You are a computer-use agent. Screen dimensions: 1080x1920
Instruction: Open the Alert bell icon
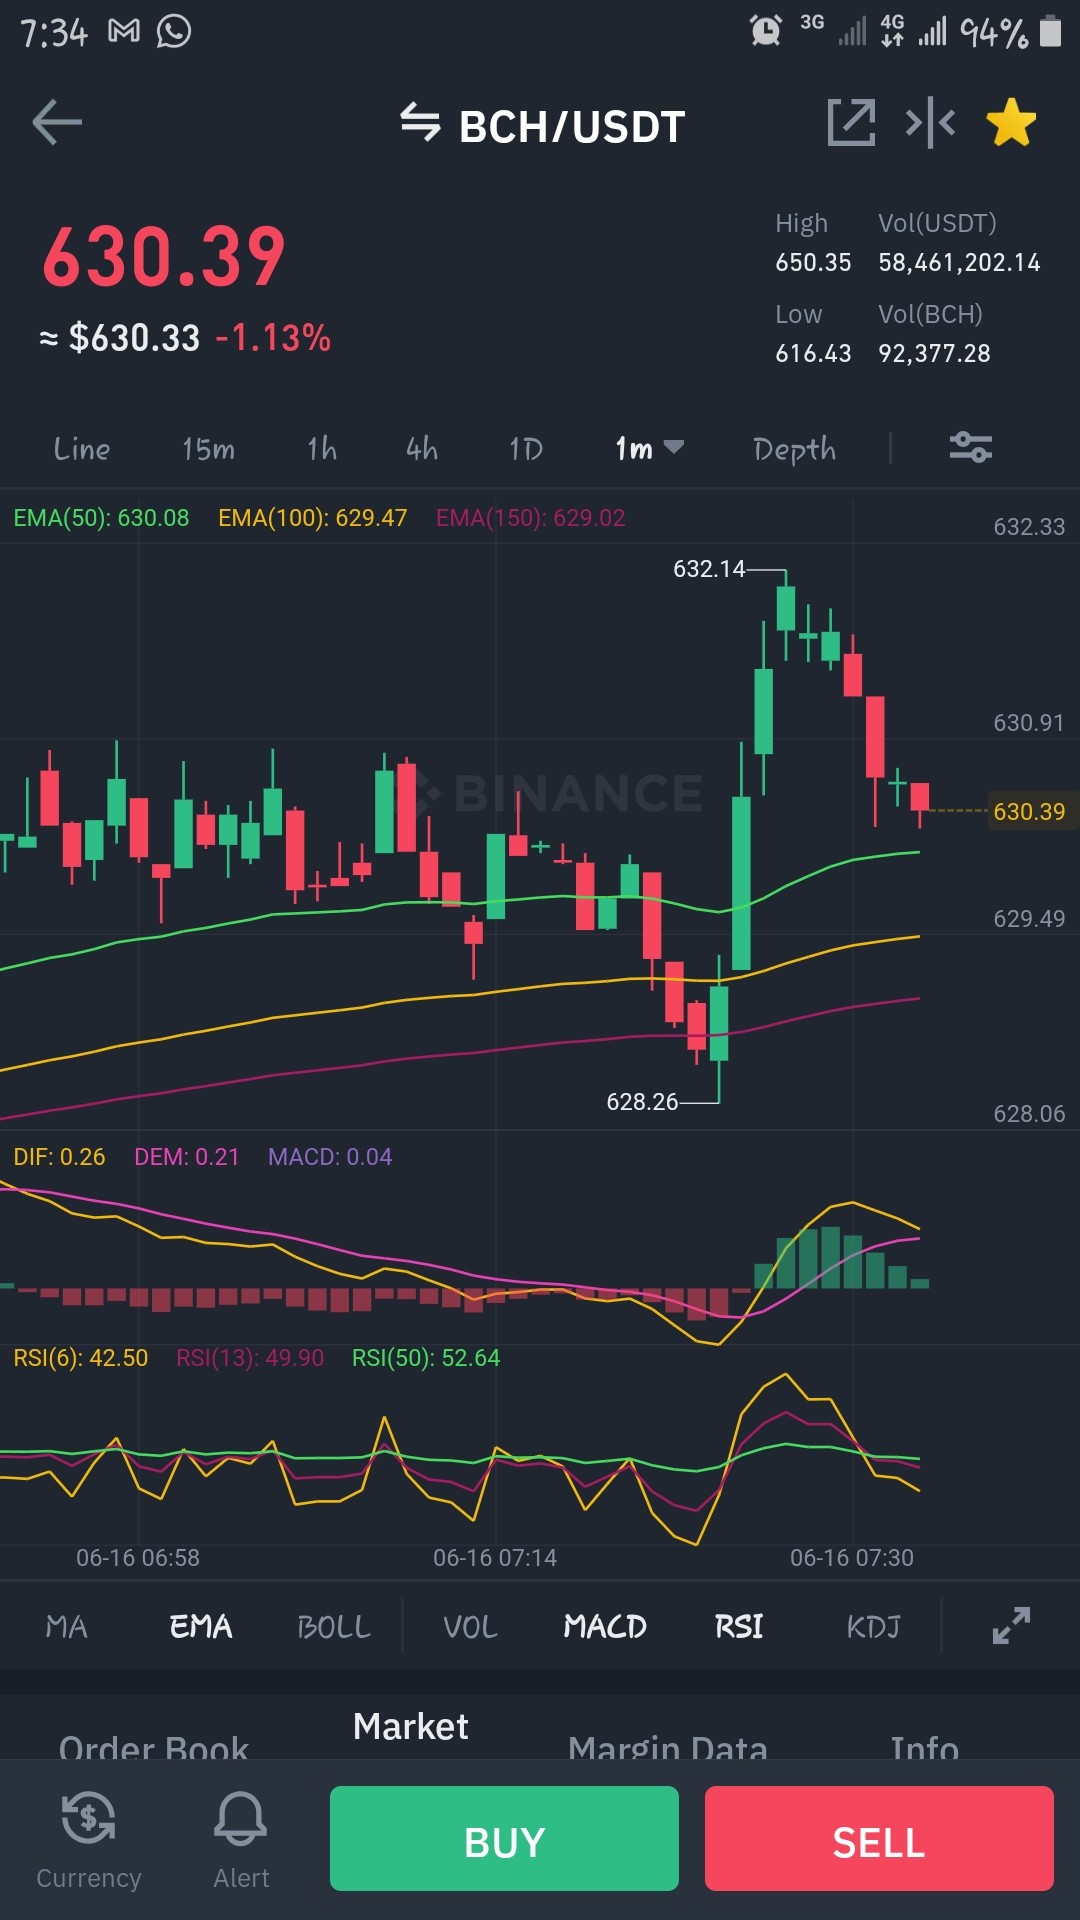coord(241,1840)
